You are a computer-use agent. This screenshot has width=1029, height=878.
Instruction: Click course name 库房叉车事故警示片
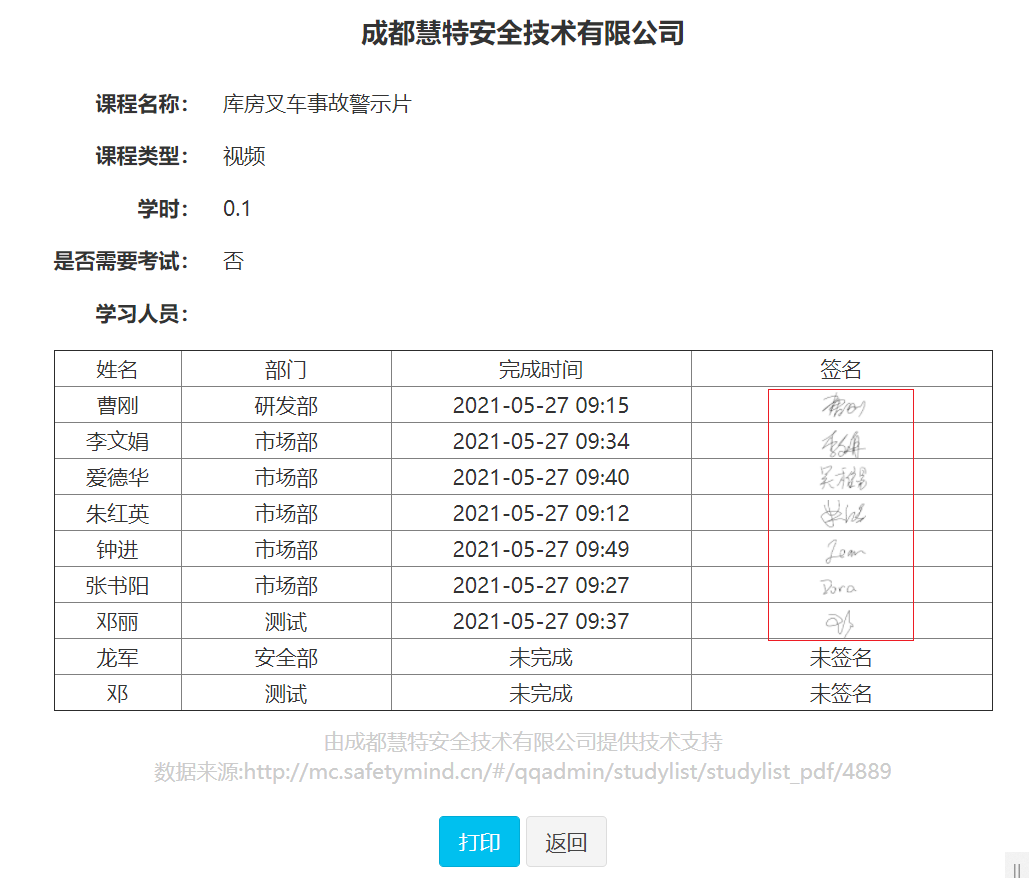pos(317,104)
